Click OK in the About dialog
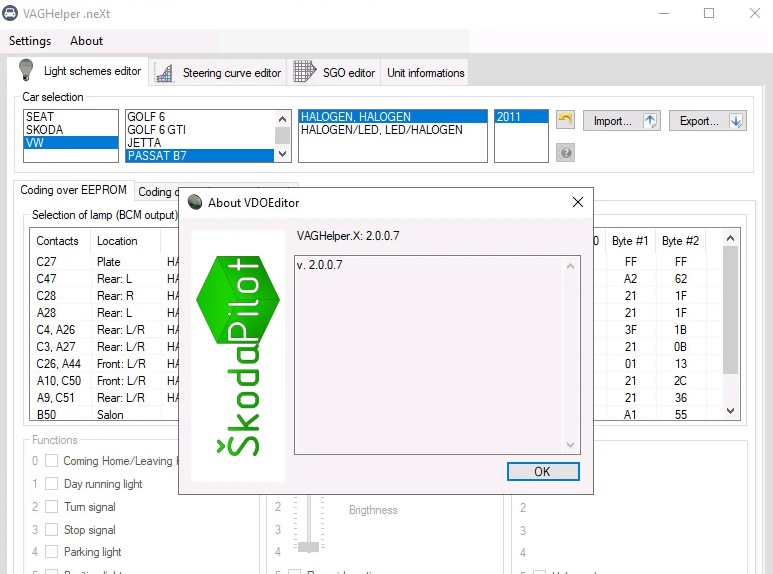The height and width of the screenshot is (574, 773). pos(542,471)
